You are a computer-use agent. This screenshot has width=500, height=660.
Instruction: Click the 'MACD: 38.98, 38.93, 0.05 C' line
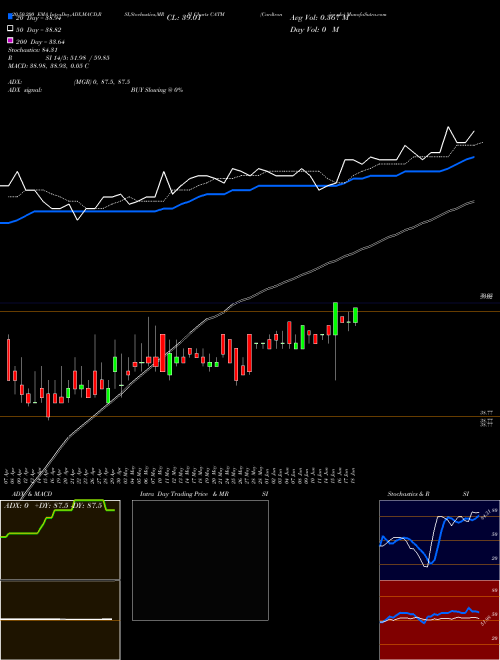48,66
